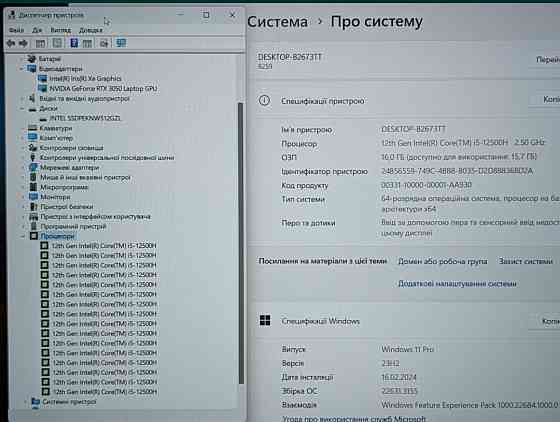Click the Батареї category icon
Image resolution: width=560 pixels, height=422 pixels.
click(x=32, y=59)
